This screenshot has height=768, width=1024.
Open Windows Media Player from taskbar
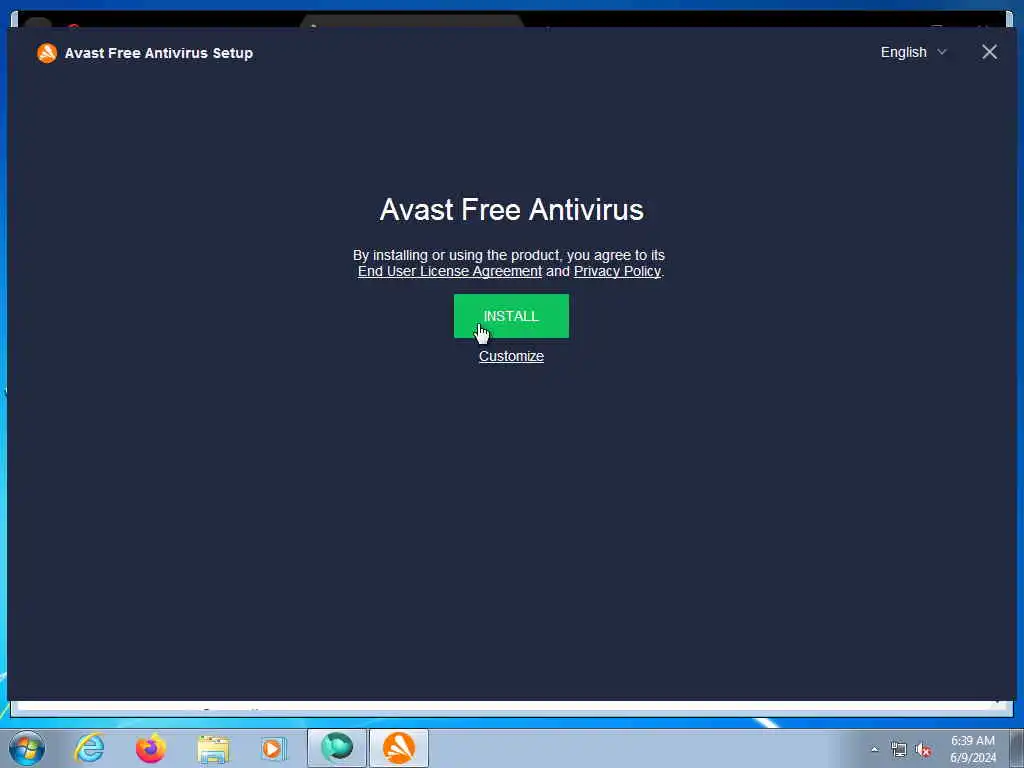[274, 748]
